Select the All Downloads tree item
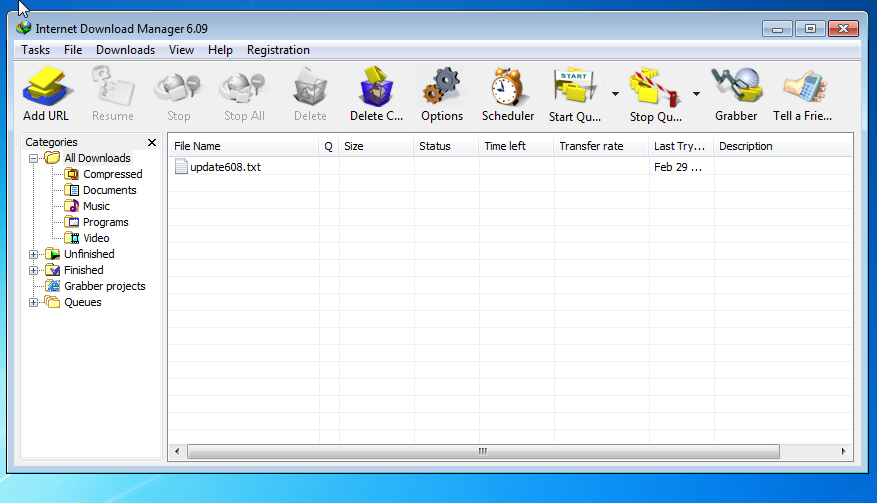Viewport: 877px width, 503px height. tap(97, 158)
